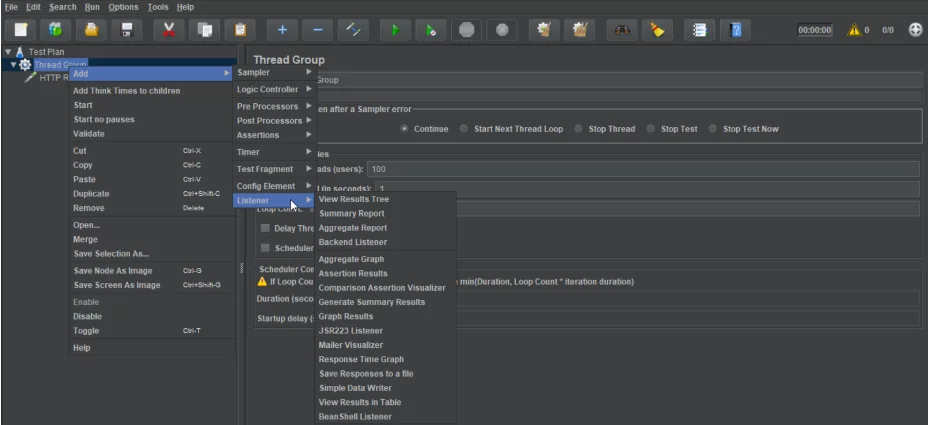928x425 pixels.
Task: Click the Clear toolbar icon
Action: coord(544,30)
